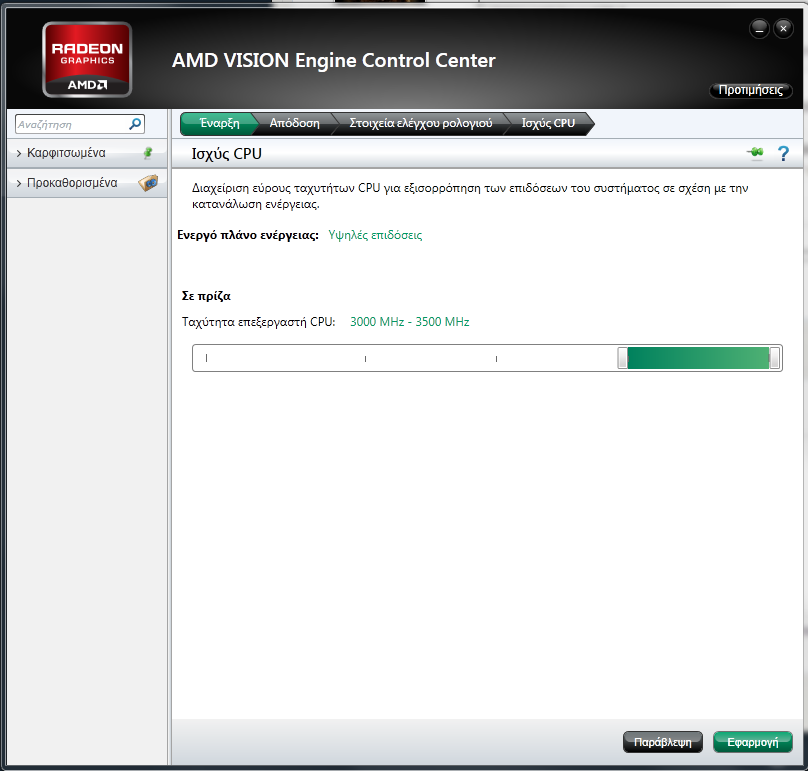Open help with the question mark icon
Viewport: 808px width, 771px height.
coord(783,154)
